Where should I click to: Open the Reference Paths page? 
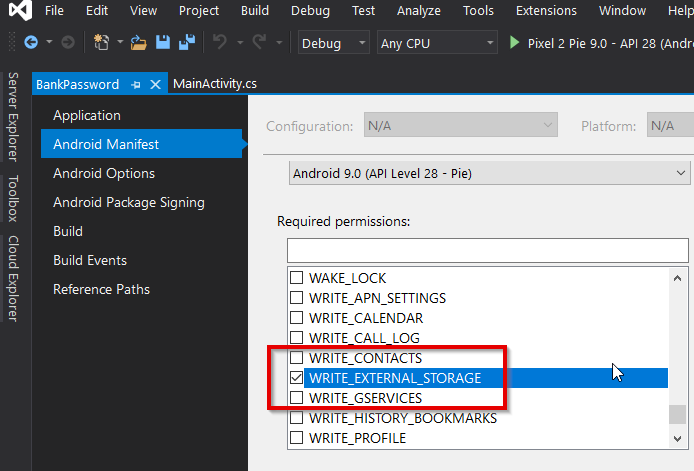[x=101, y=289]
